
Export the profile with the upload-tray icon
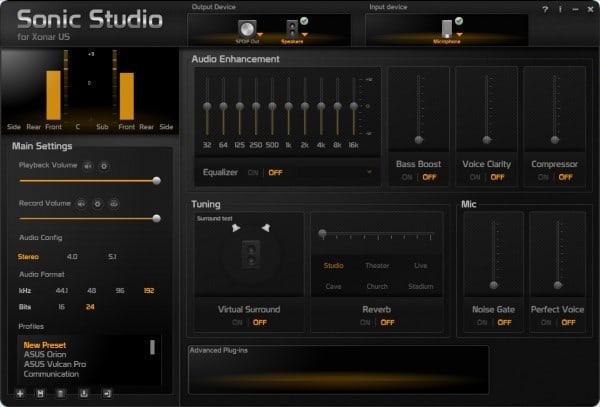84,393
